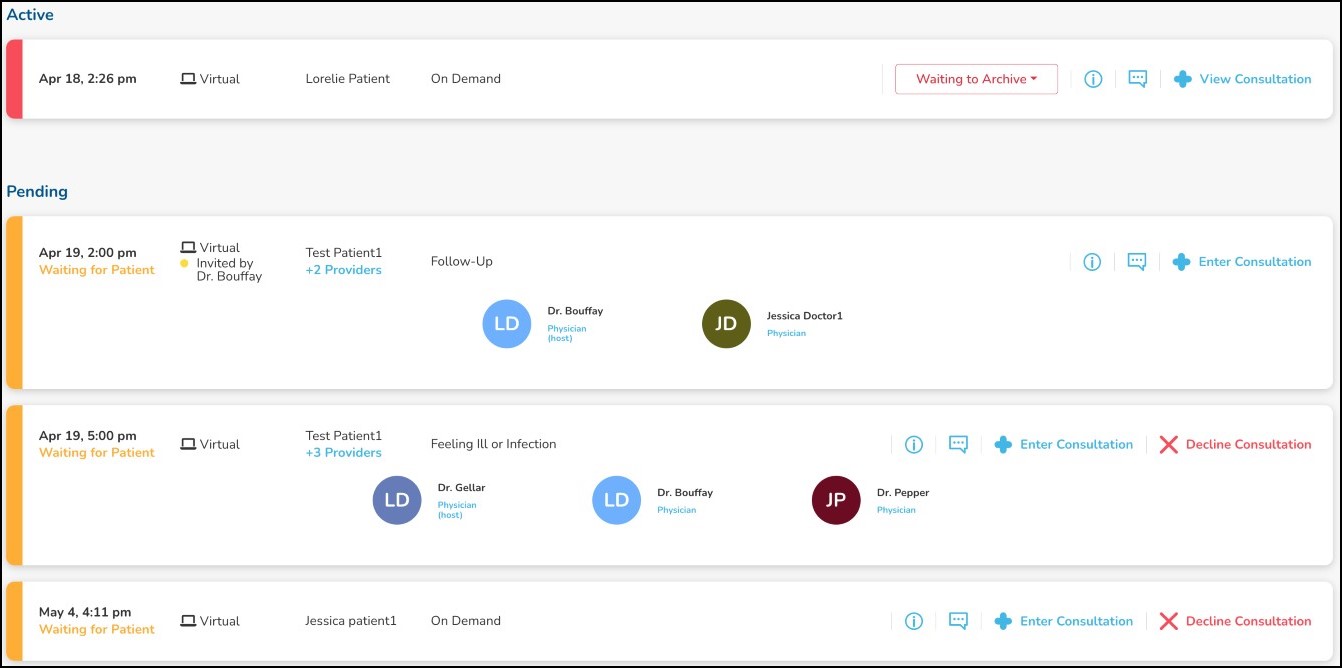Image resolution: width=1342 pixels, height=668 pixels.
Task: Open chat for Feeling Ill or Infection visit
Action: coord(958,445)
